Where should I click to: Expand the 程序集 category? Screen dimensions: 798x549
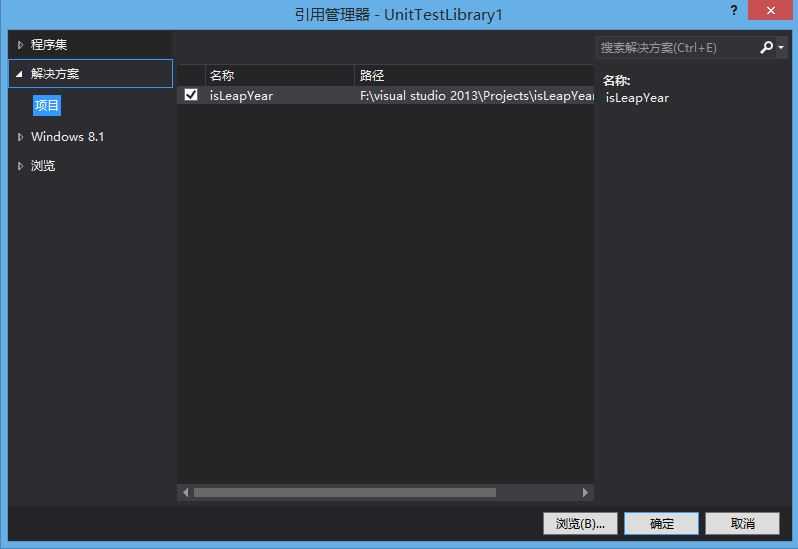(20, 45)
